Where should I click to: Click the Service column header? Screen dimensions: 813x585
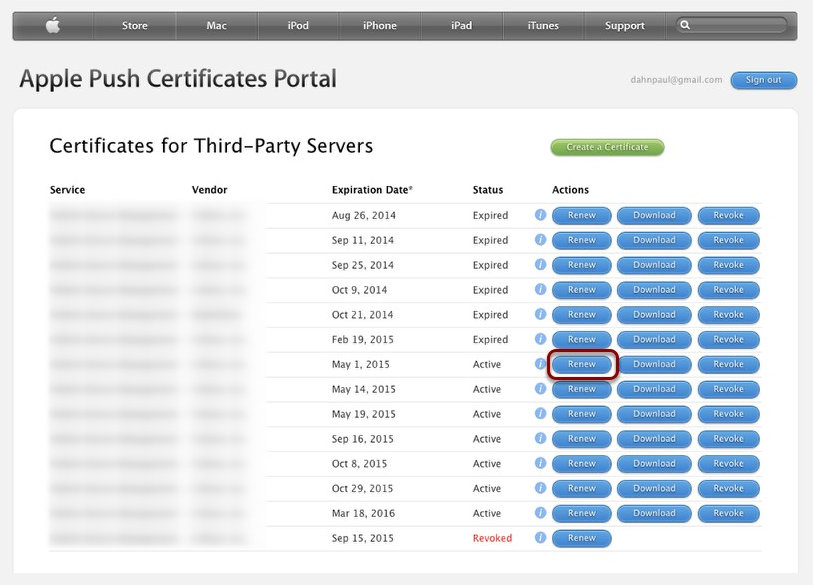(67, 190)
